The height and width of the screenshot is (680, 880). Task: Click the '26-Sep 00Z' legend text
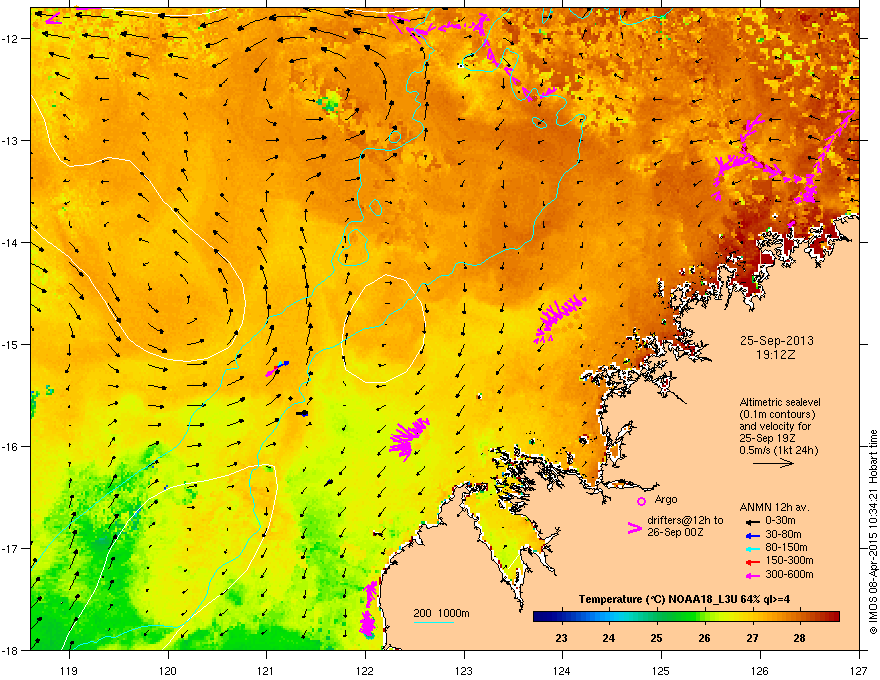675,532
